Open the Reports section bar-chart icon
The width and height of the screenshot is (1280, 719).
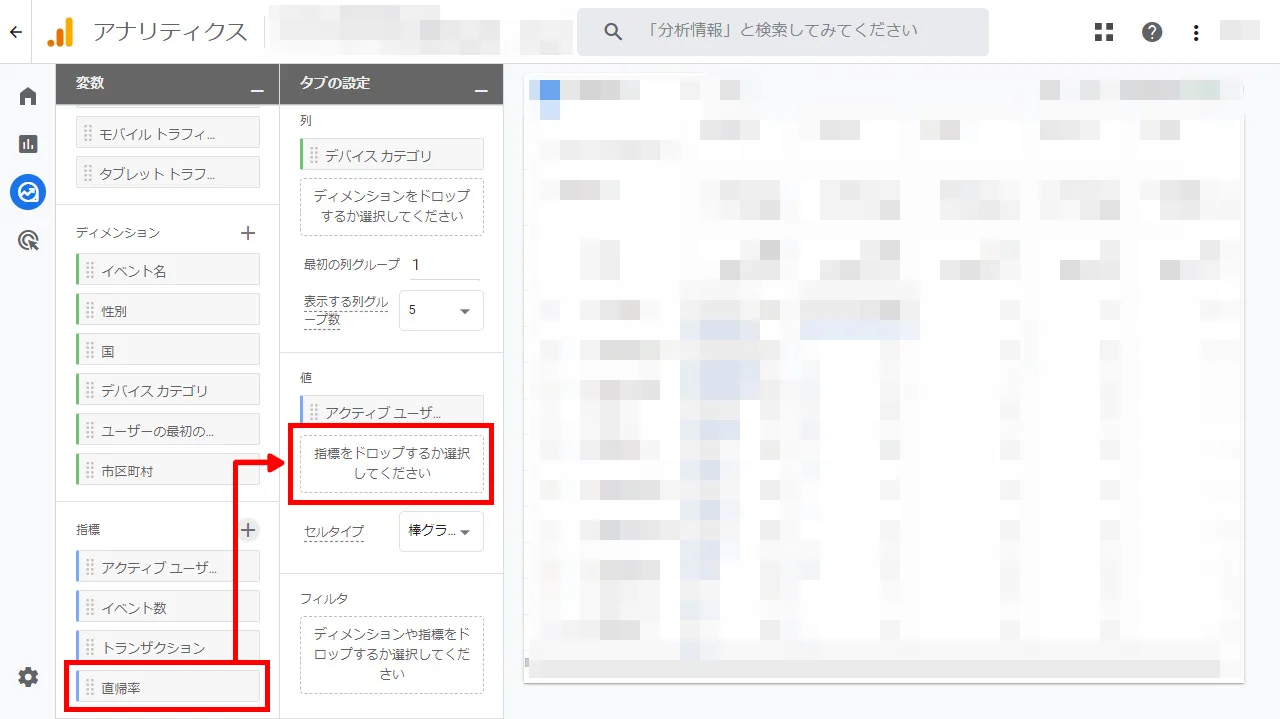pyautogui.click(x=27, y=144)
